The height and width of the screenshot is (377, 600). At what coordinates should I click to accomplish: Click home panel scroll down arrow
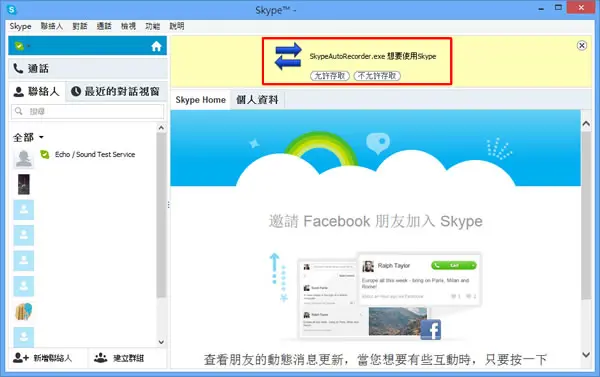point(586,355)
